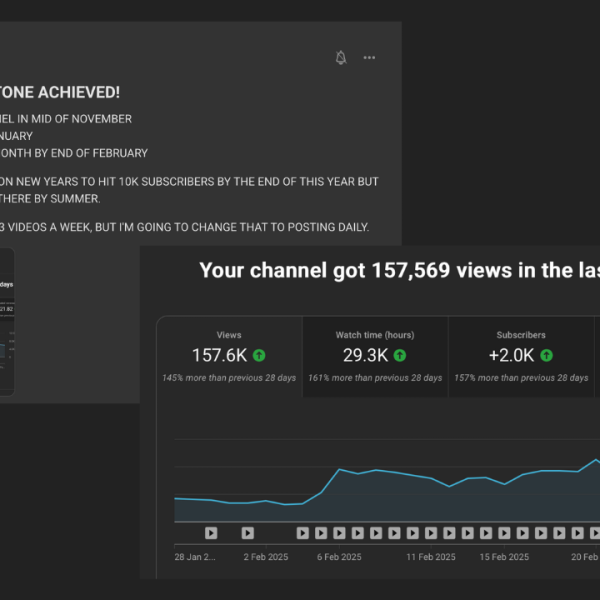The width and height of the screenshot is (600, 600).
Task: Click the "157% more than previous 28 days" text
Action: tap(521, 378)
